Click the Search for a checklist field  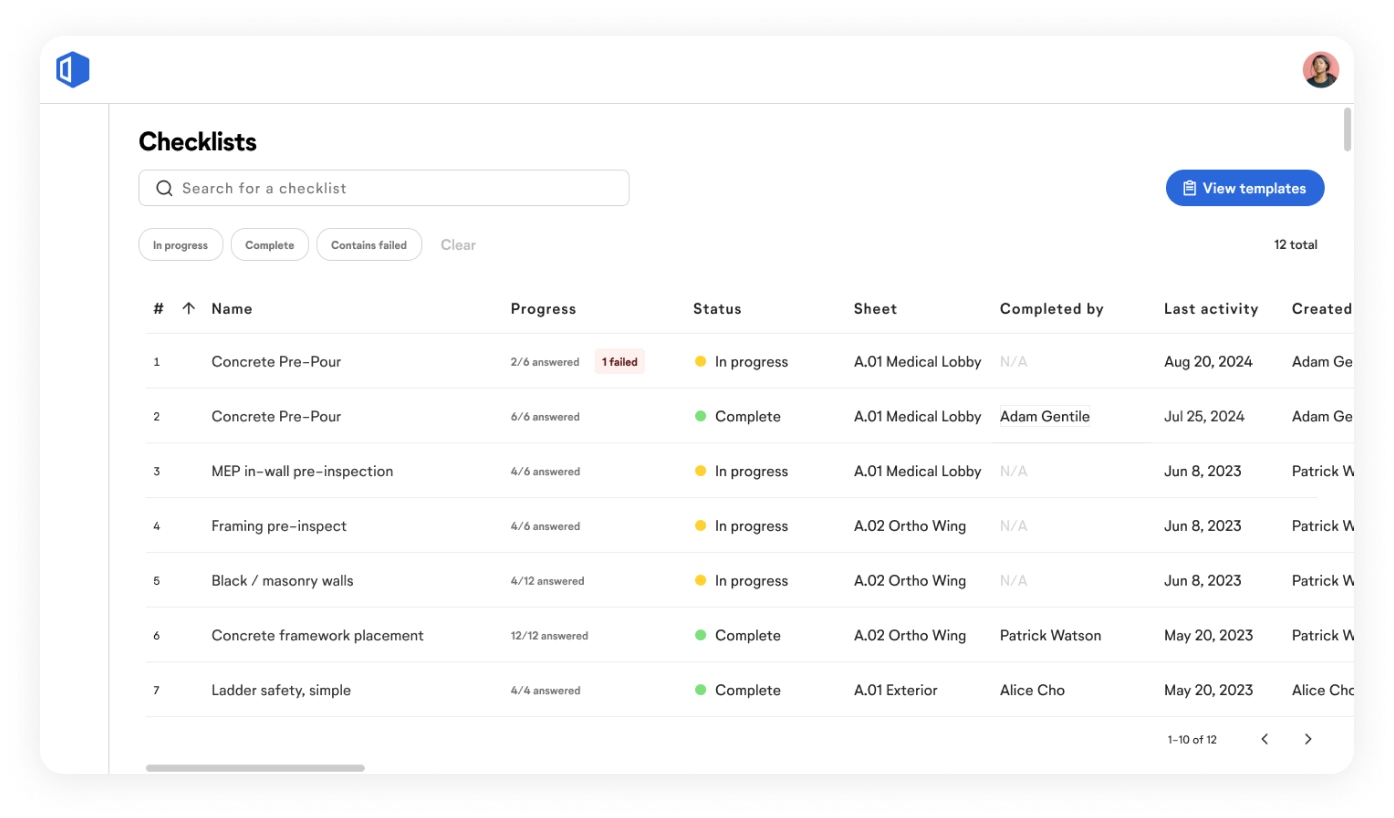(400, 188)
